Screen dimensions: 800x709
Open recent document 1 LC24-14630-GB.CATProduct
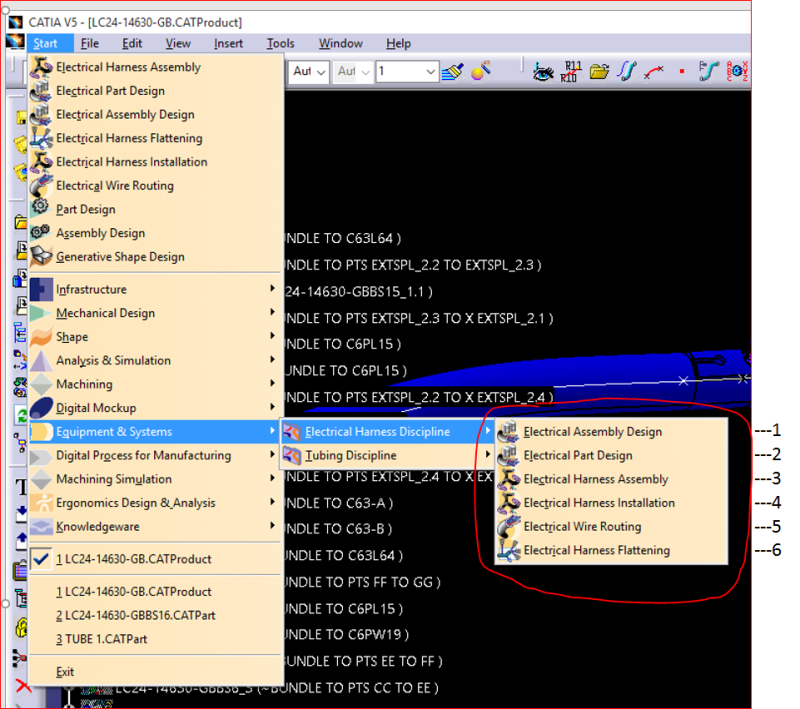click(156, 592)
